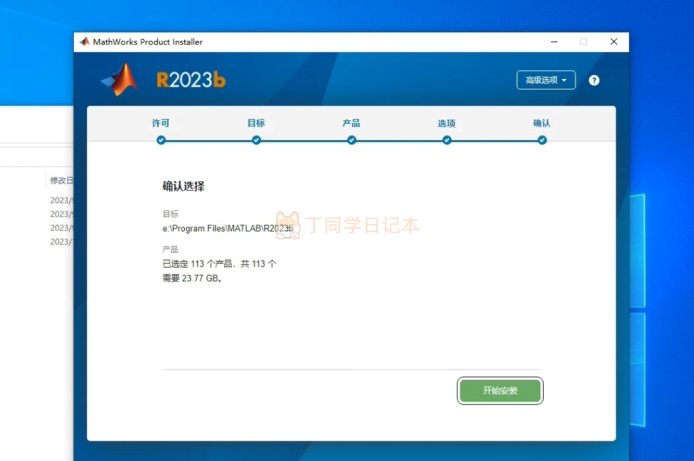Select the 确认 step label
The height and width of the screenshot is (461, 694).
[x=542, y=123]
